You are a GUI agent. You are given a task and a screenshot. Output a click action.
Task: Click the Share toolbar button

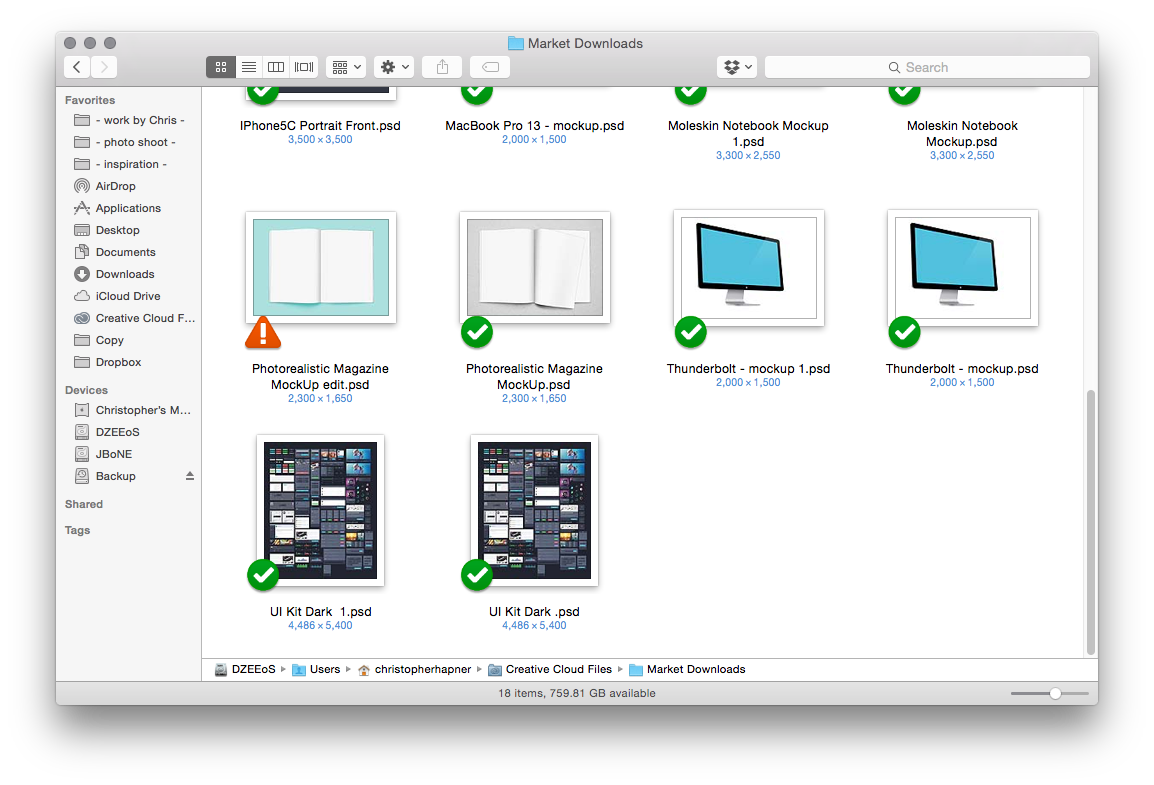442,67
